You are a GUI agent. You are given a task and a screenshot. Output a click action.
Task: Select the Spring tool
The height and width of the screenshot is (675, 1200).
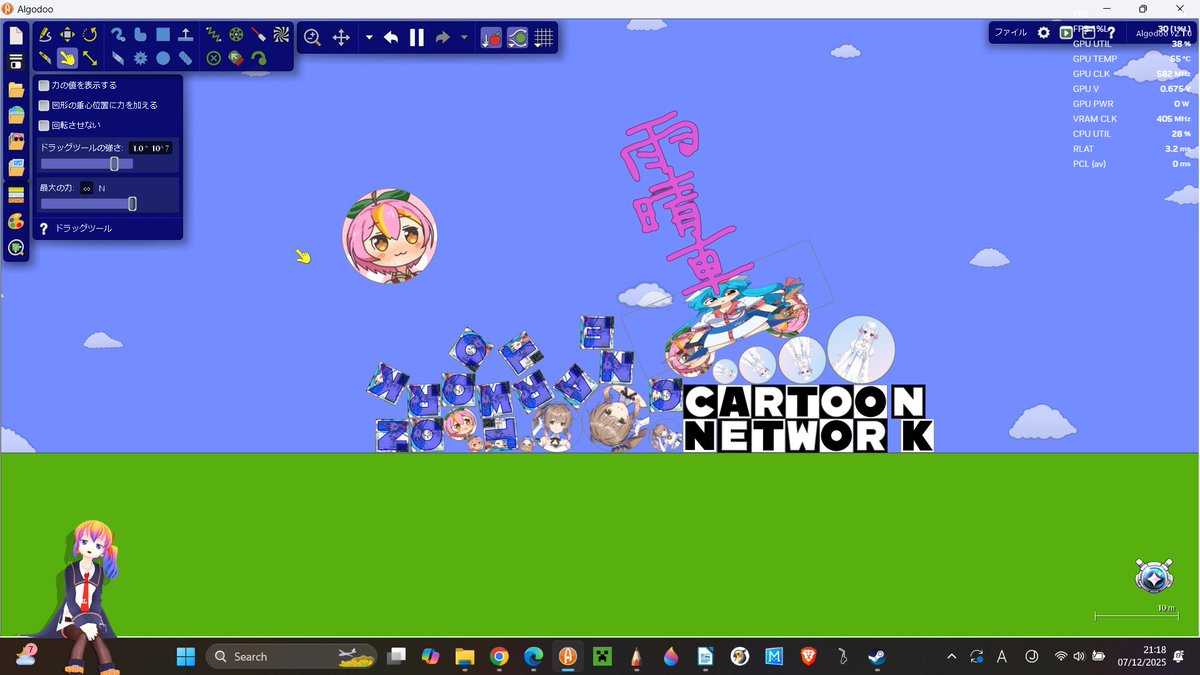(x=213, y=35)
